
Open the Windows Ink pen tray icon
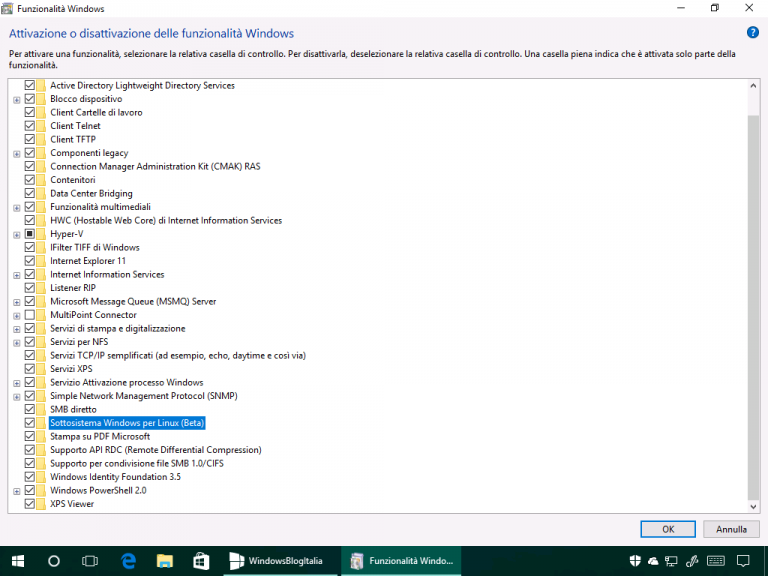click(692, 561)
